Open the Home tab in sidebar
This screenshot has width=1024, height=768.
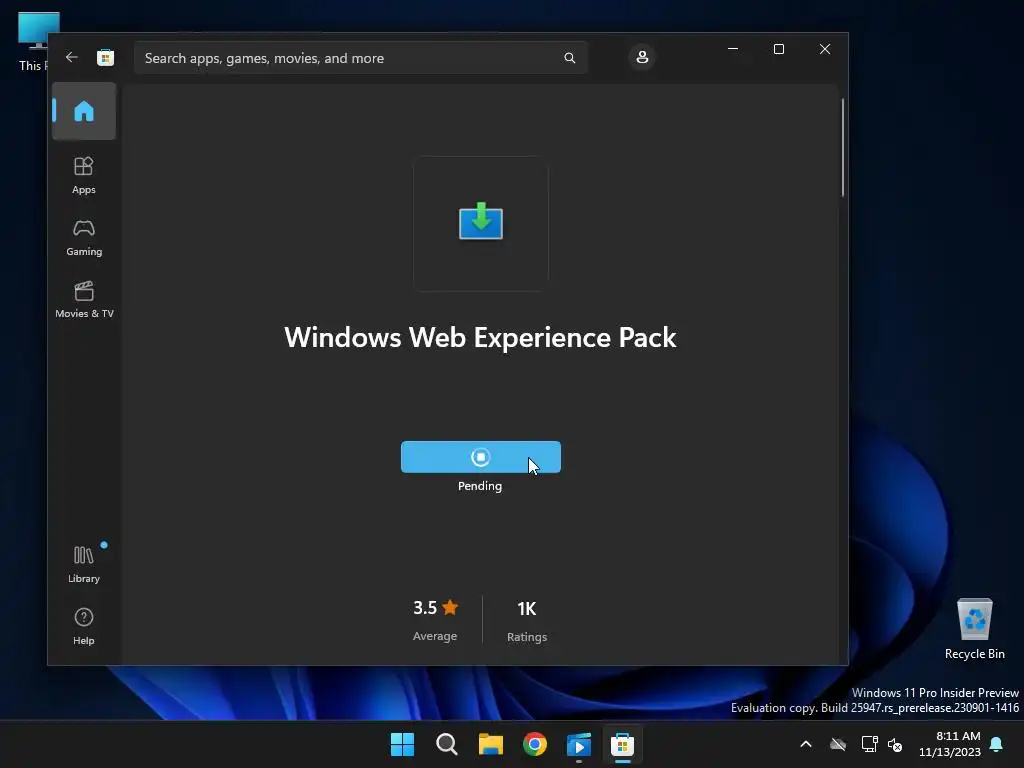click(84, 111)
